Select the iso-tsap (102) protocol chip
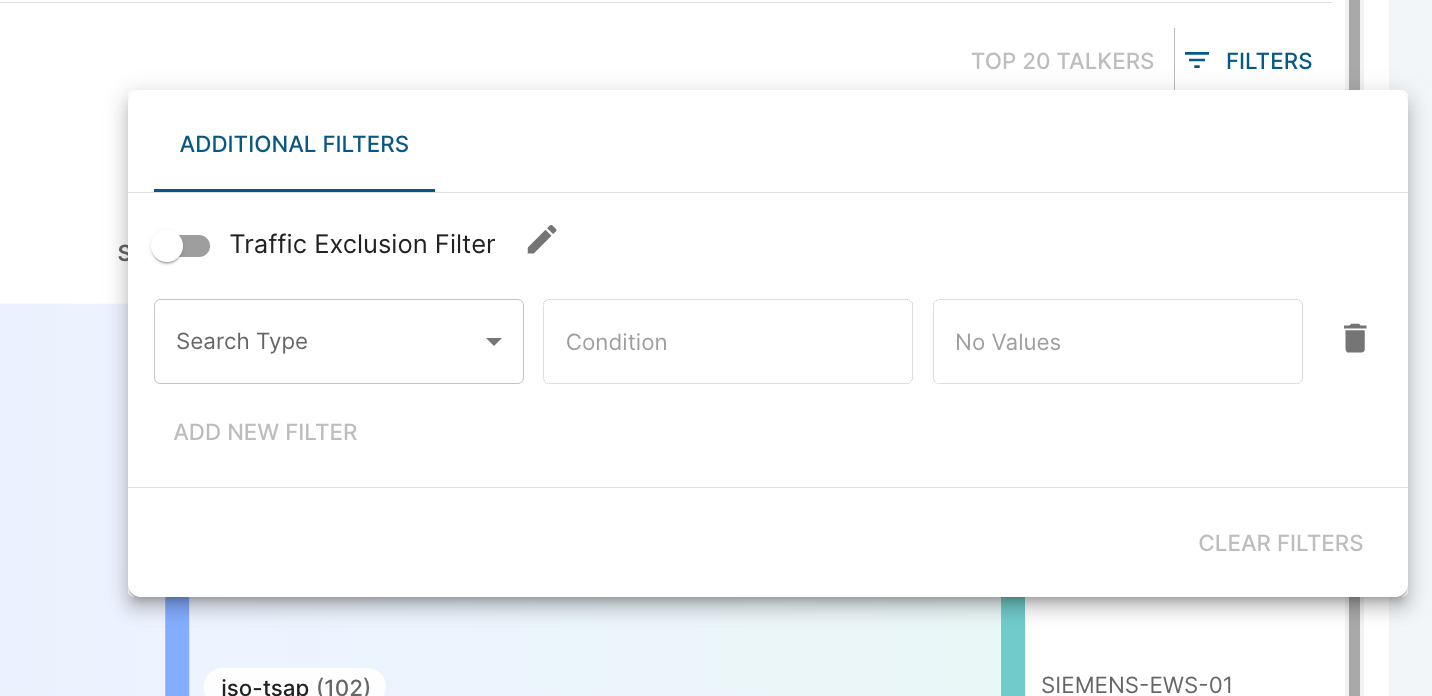 click(295, 684)
